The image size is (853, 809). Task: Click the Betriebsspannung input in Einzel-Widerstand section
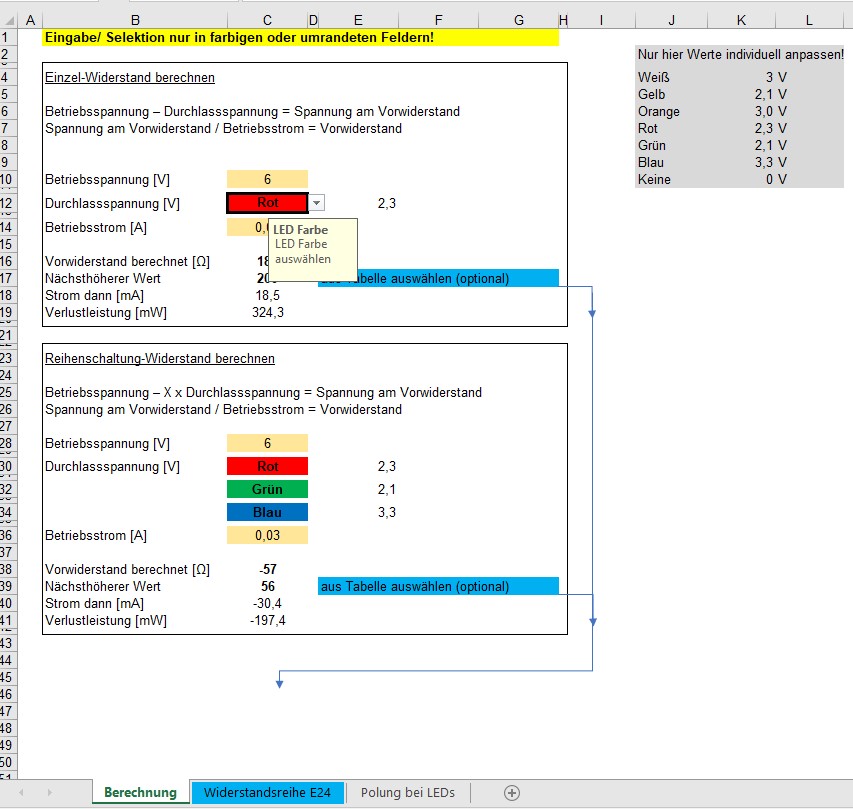tap(267, 179)
